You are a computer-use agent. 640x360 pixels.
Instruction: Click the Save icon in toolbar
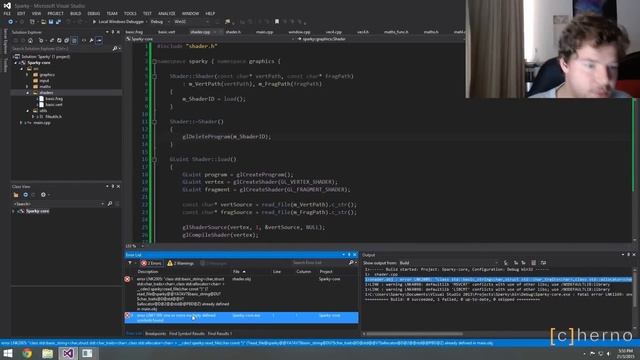[51, 22]
